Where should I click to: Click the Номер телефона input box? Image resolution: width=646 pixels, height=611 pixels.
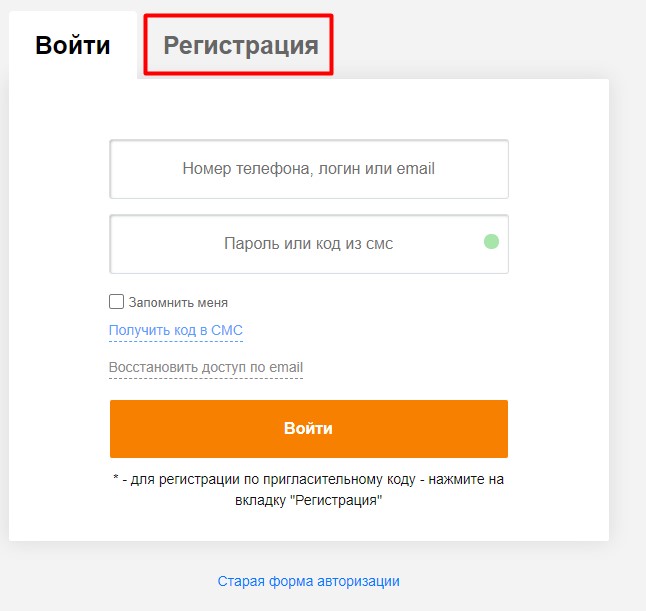[308, 169]
